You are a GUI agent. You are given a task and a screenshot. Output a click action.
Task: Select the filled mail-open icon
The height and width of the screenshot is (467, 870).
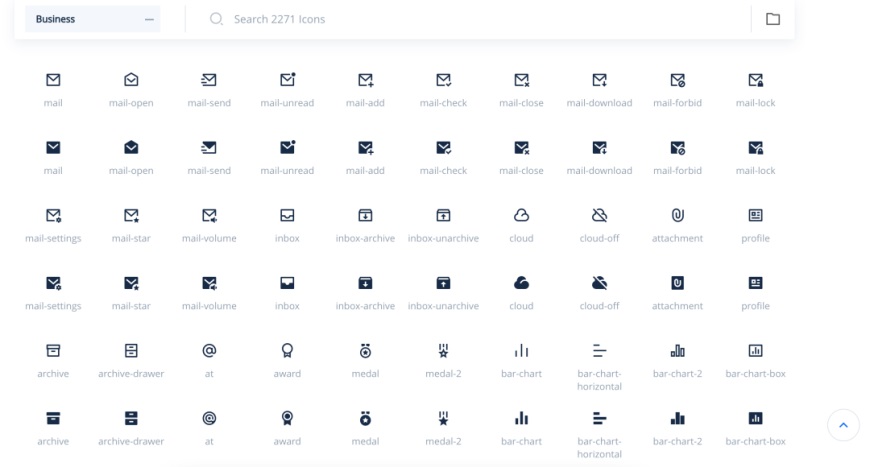click(131, 148)
